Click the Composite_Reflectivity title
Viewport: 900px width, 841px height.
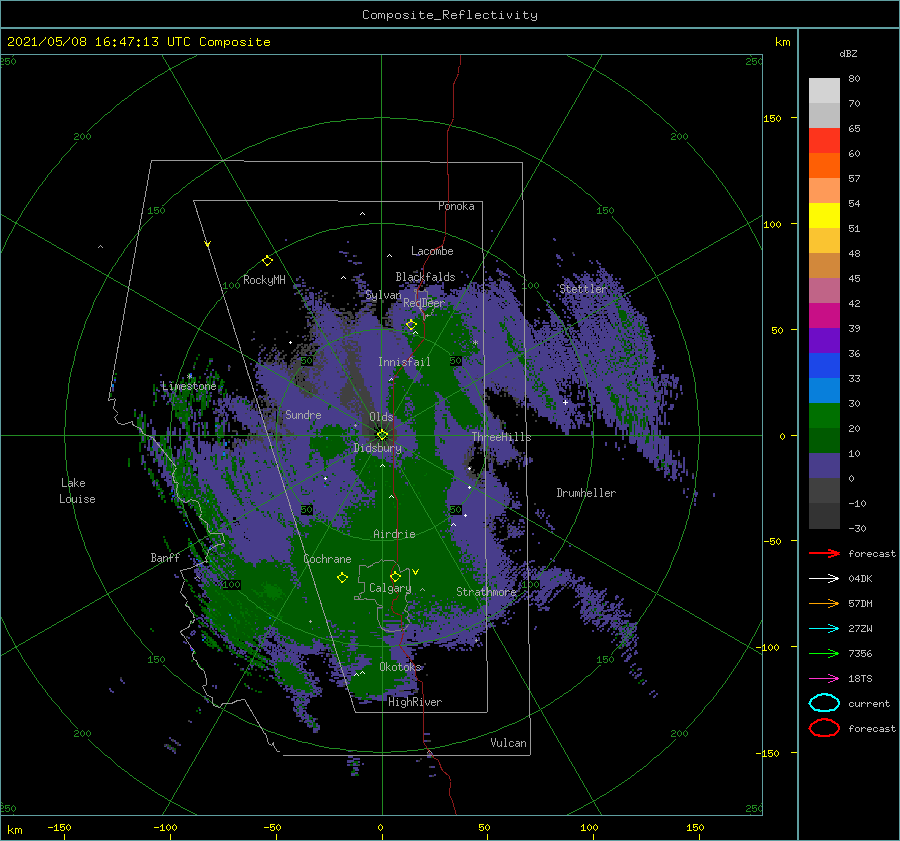[x=449, y=15]
